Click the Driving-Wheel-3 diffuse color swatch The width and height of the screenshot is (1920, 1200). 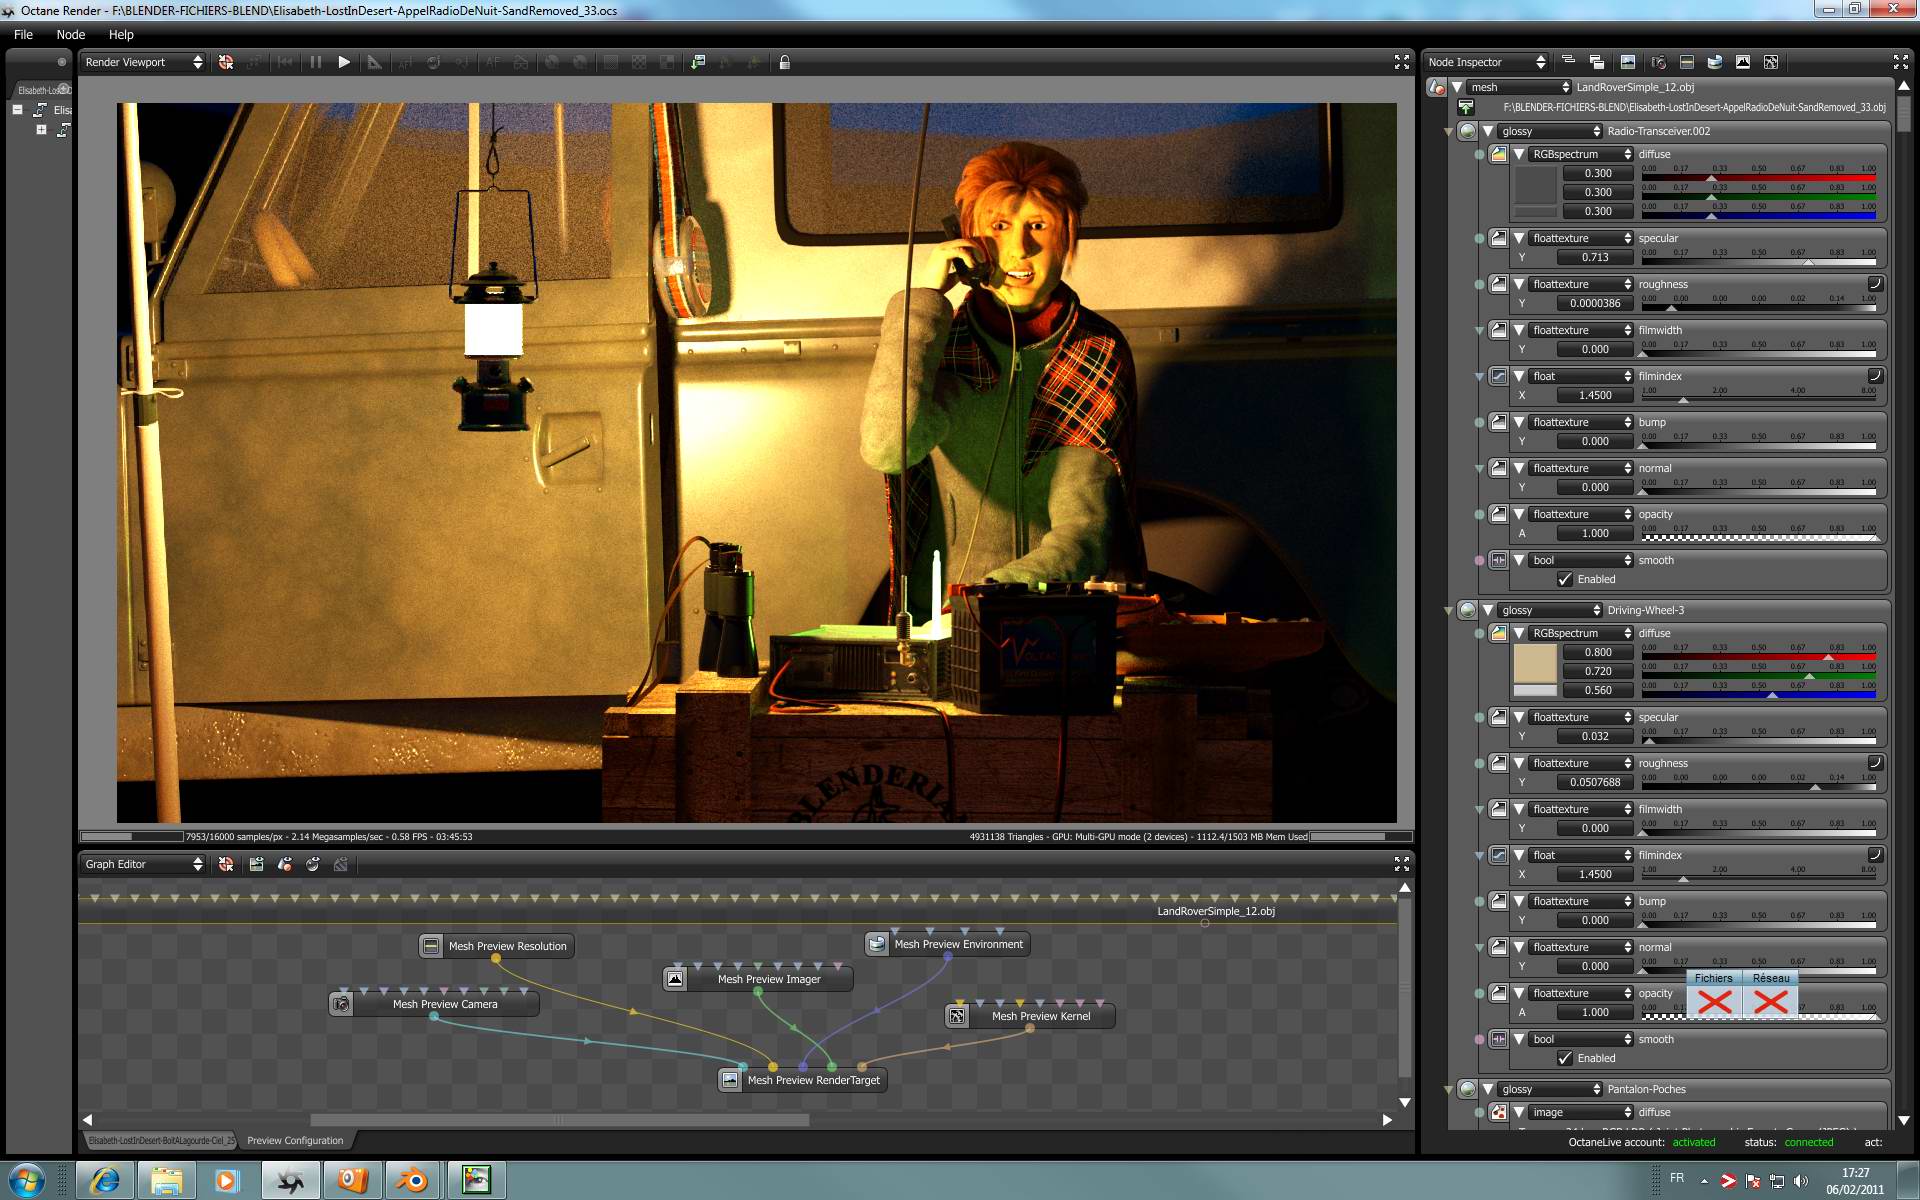pyautogui.click(x=1535, y=662)
